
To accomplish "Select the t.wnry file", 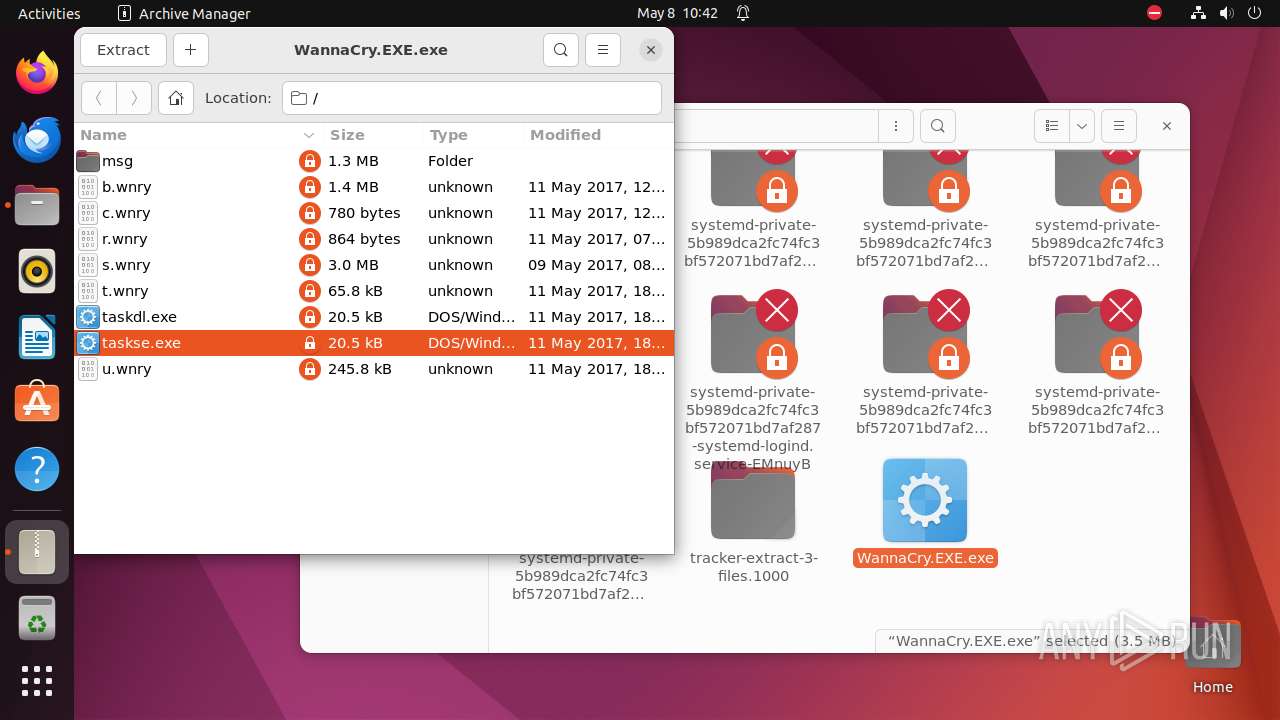I will [374, 291].
